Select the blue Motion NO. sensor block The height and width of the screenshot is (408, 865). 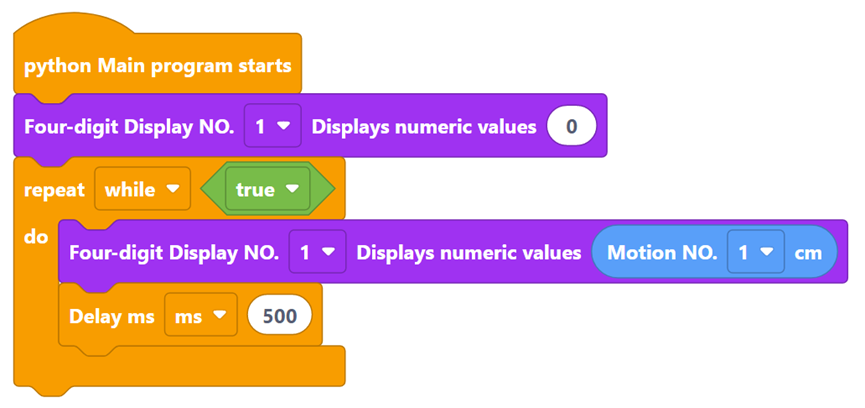pos(660,252)
